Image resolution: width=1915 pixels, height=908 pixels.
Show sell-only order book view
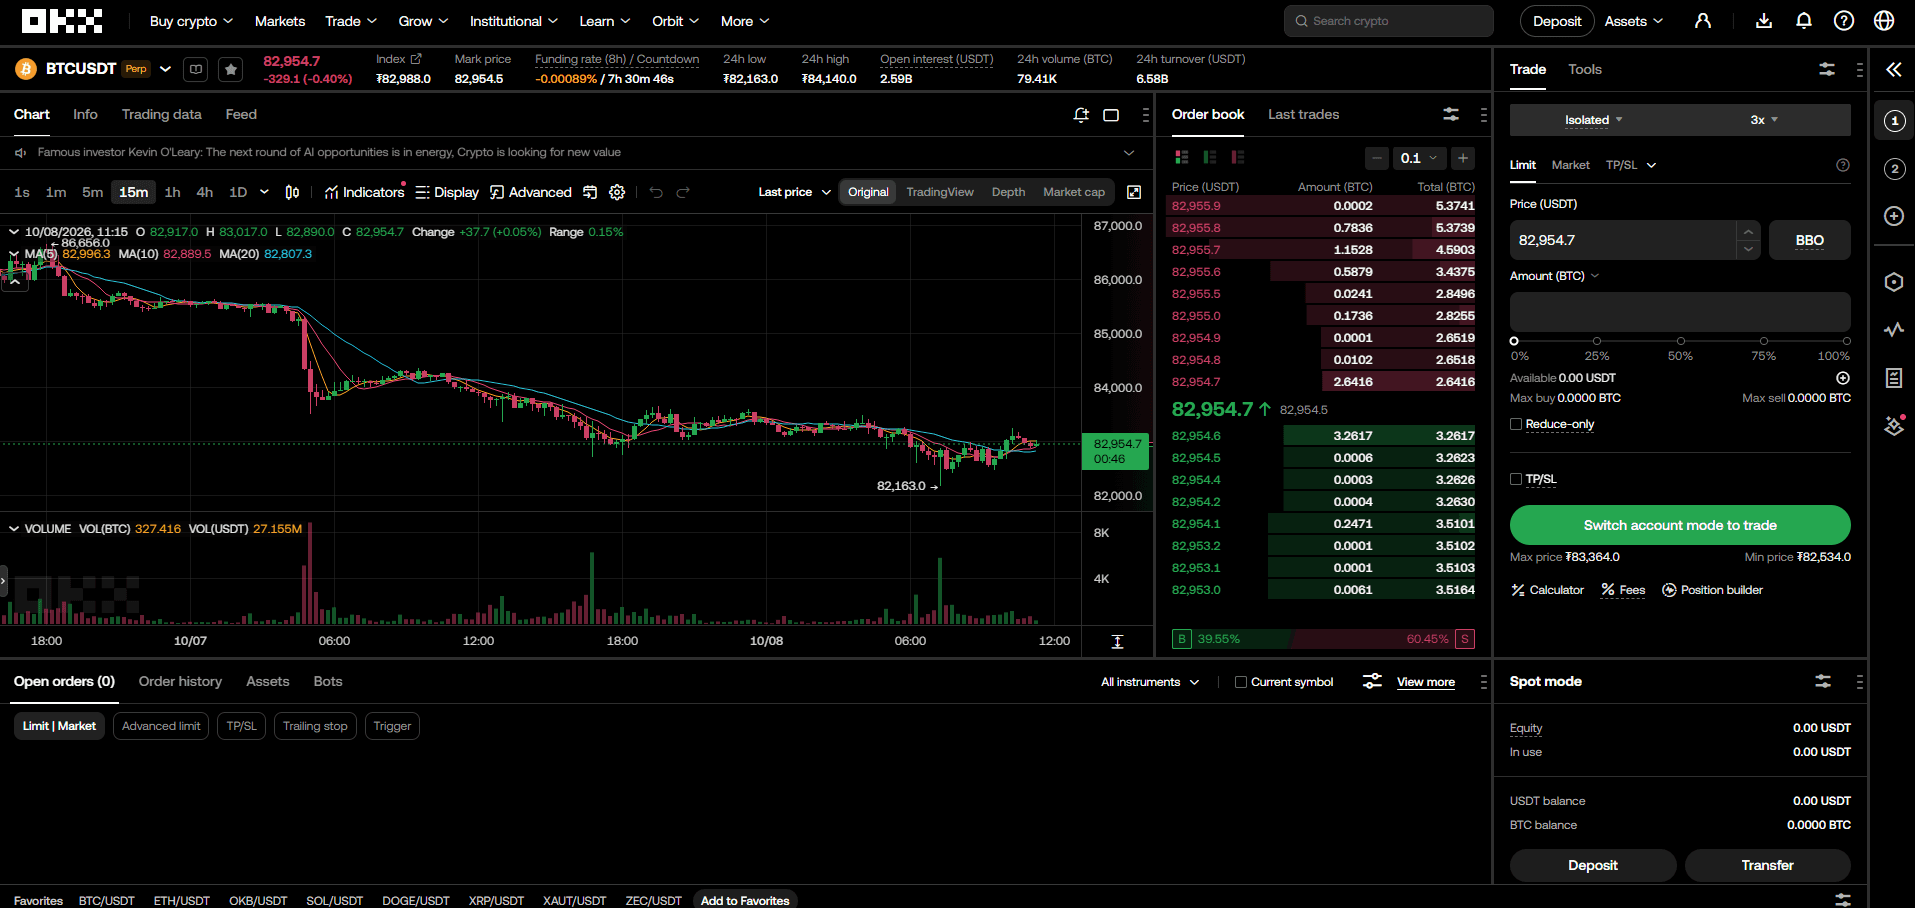pyautogui.click(x=1238, y=157)
